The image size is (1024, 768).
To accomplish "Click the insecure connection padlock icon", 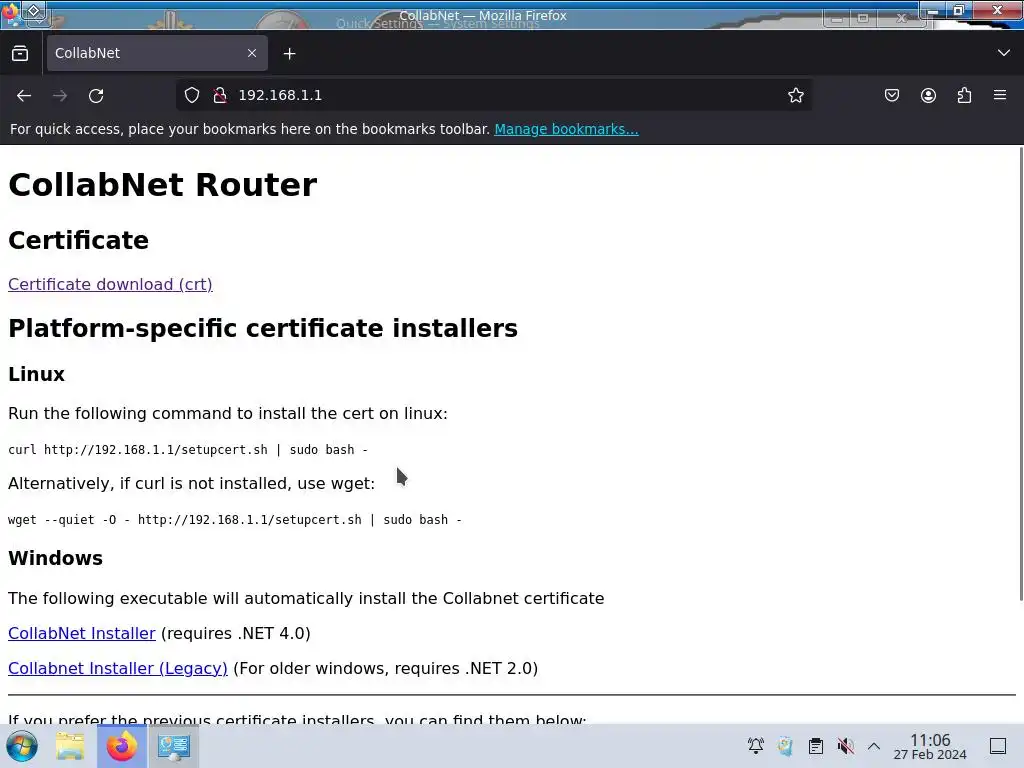I will tap(220, 95).
